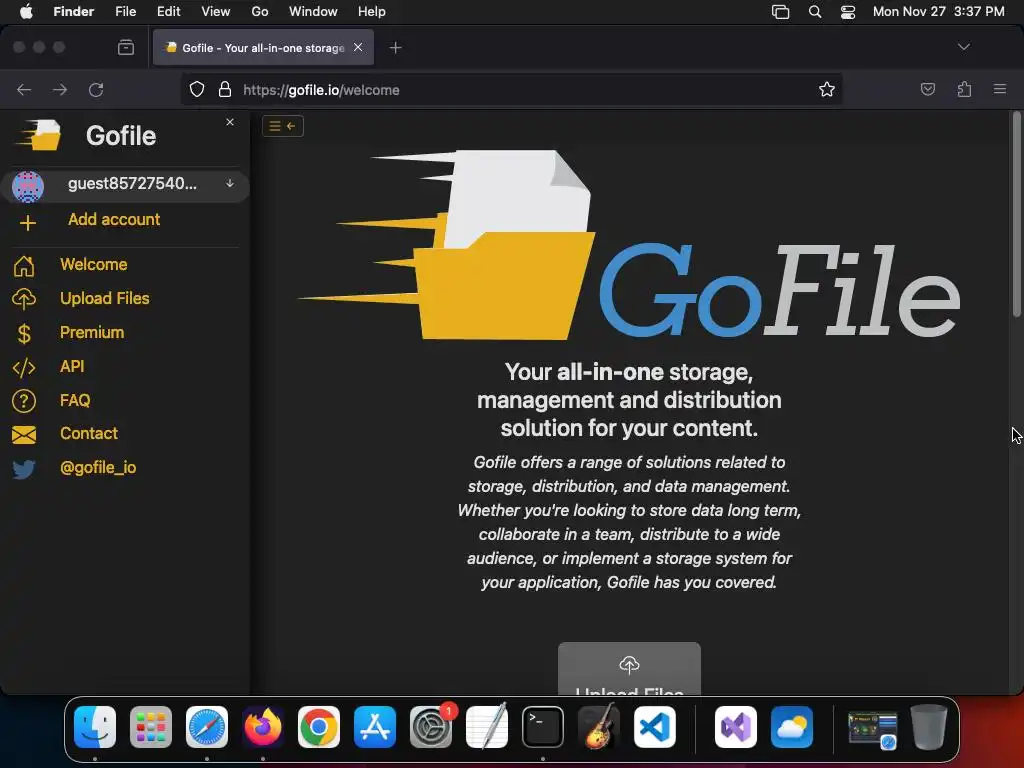Click the Upload Files cloud icon in sidebar
The image size is (1024, 768).
click(x=24, y=299)
